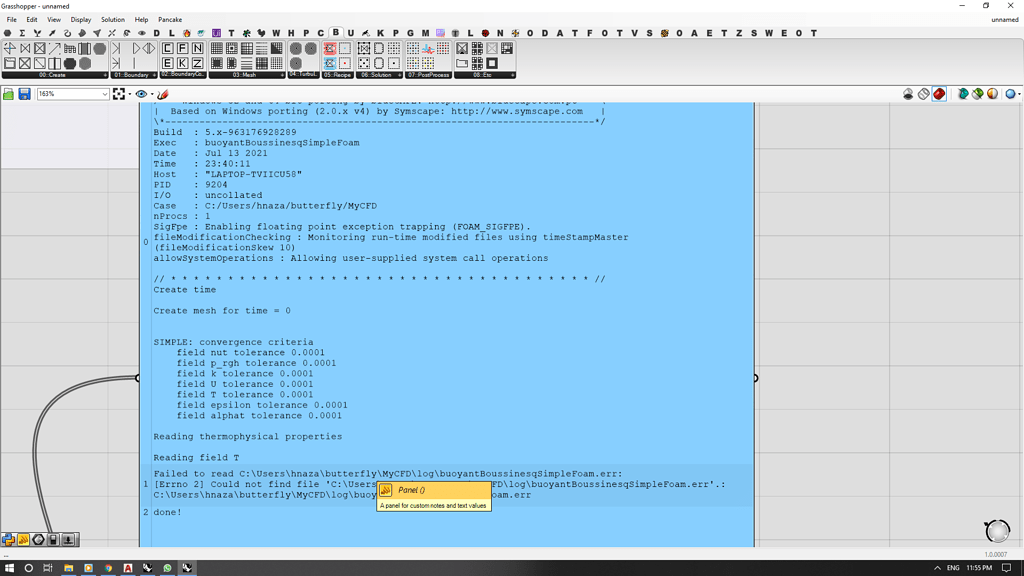Open the Solution menu

click(112, 19)
